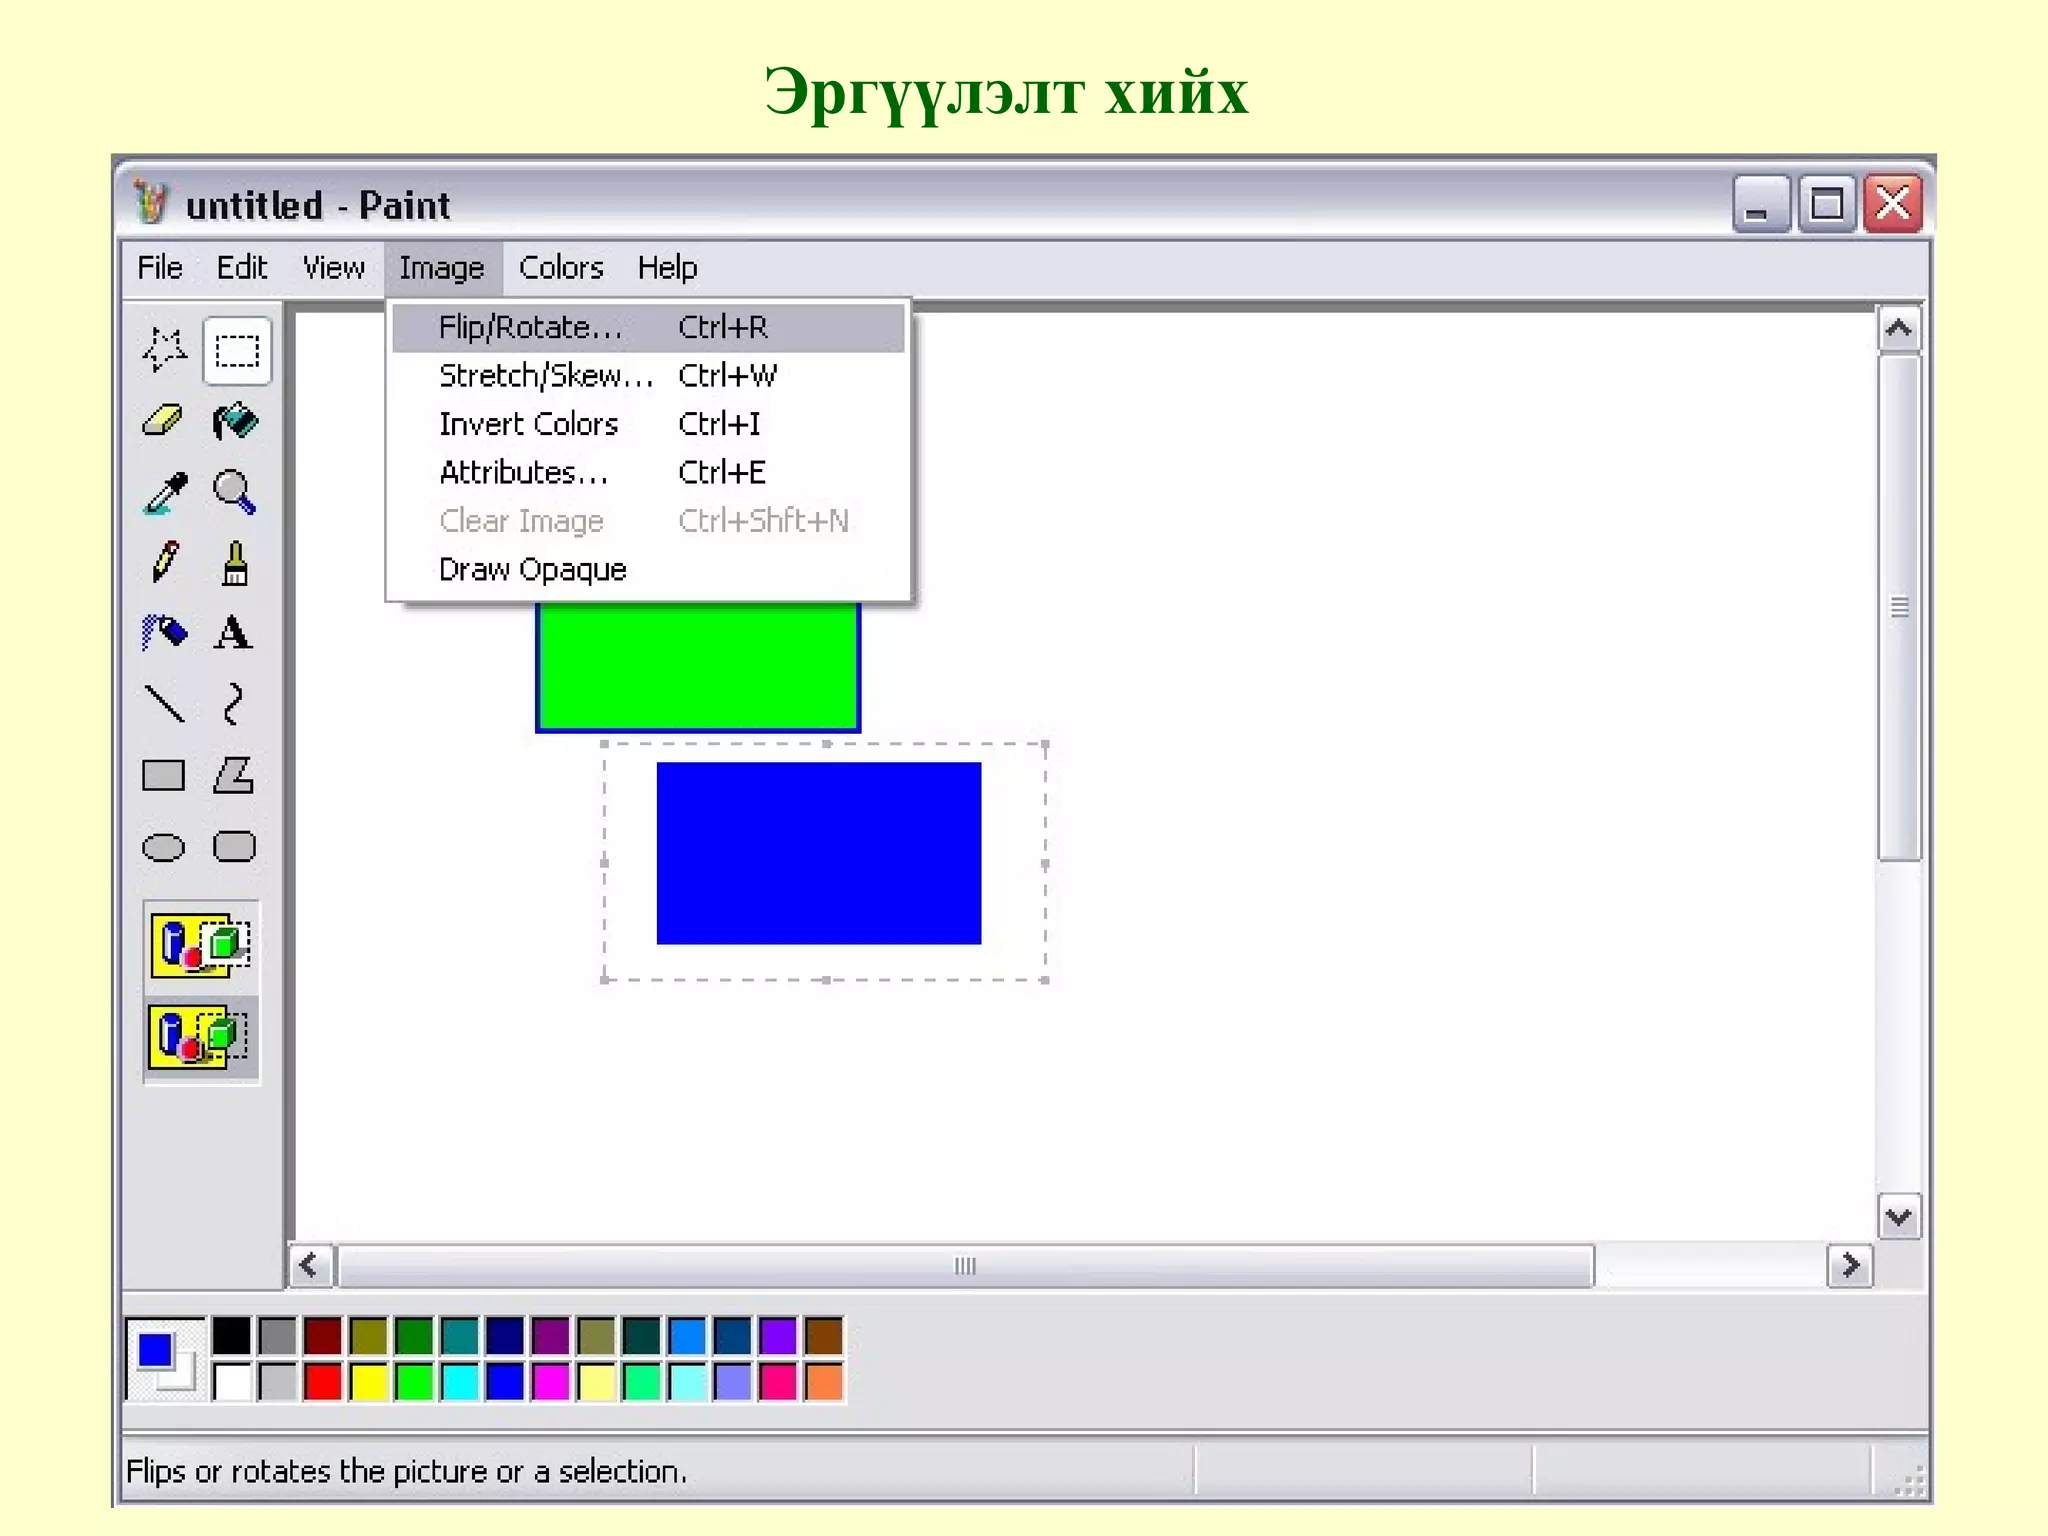The height and width of the screenshot is (1536, 2048).
Task: Click the green rectangle on canvas
Action: 698,666
